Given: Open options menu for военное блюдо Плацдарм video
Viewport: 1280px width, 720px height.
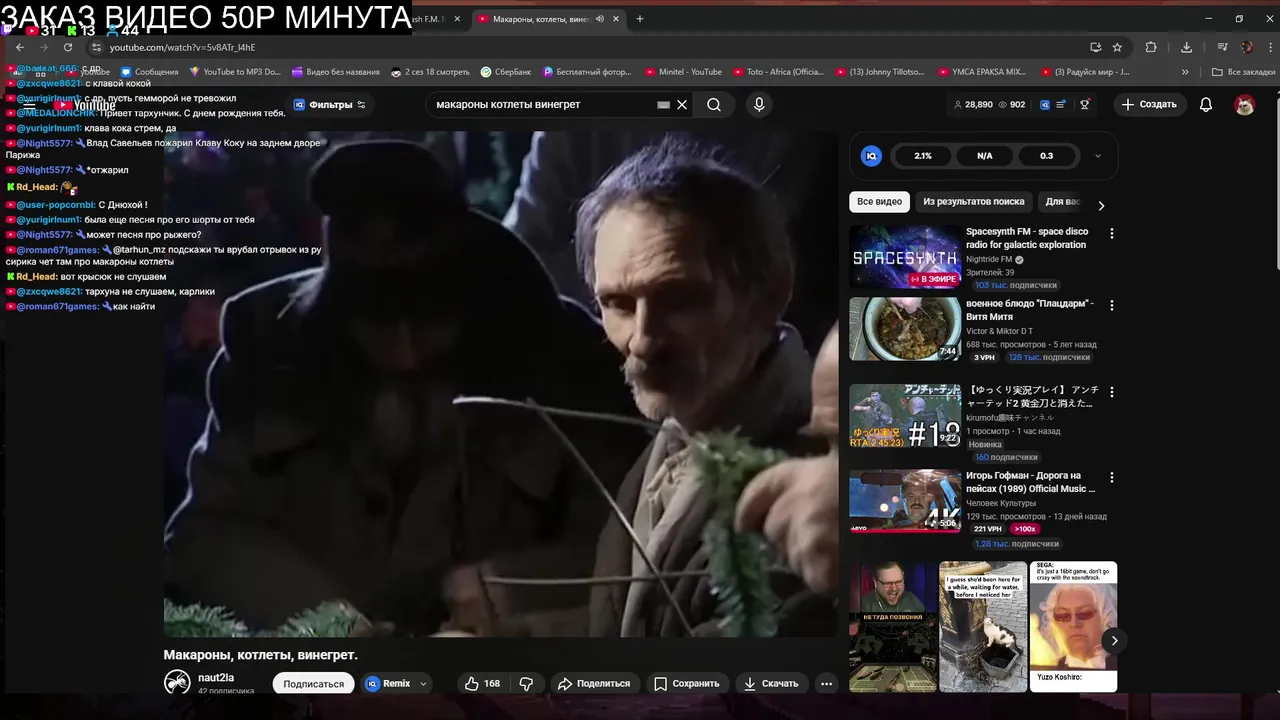Looking at the screenshot, I should point(1111,305).
